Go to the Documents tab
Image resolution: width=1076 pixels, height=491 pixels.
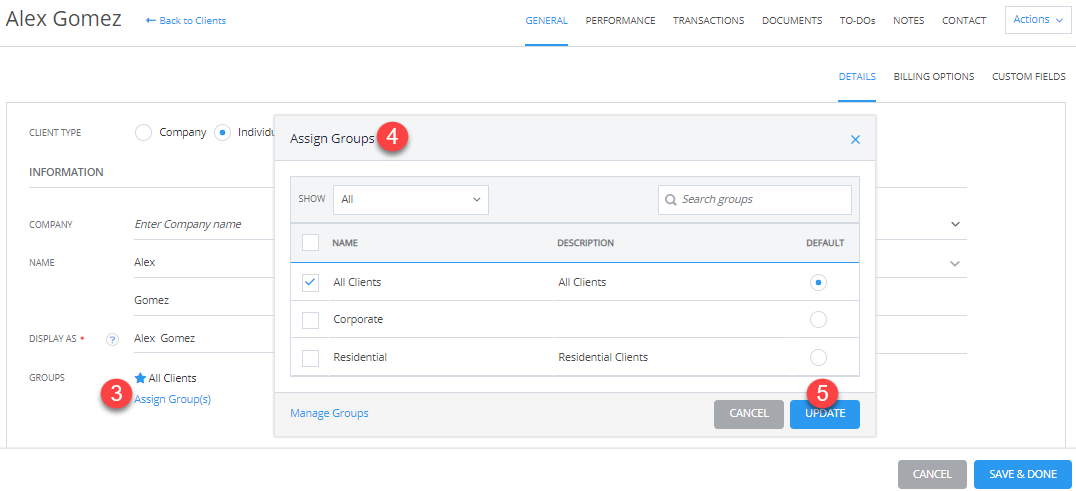792,21
